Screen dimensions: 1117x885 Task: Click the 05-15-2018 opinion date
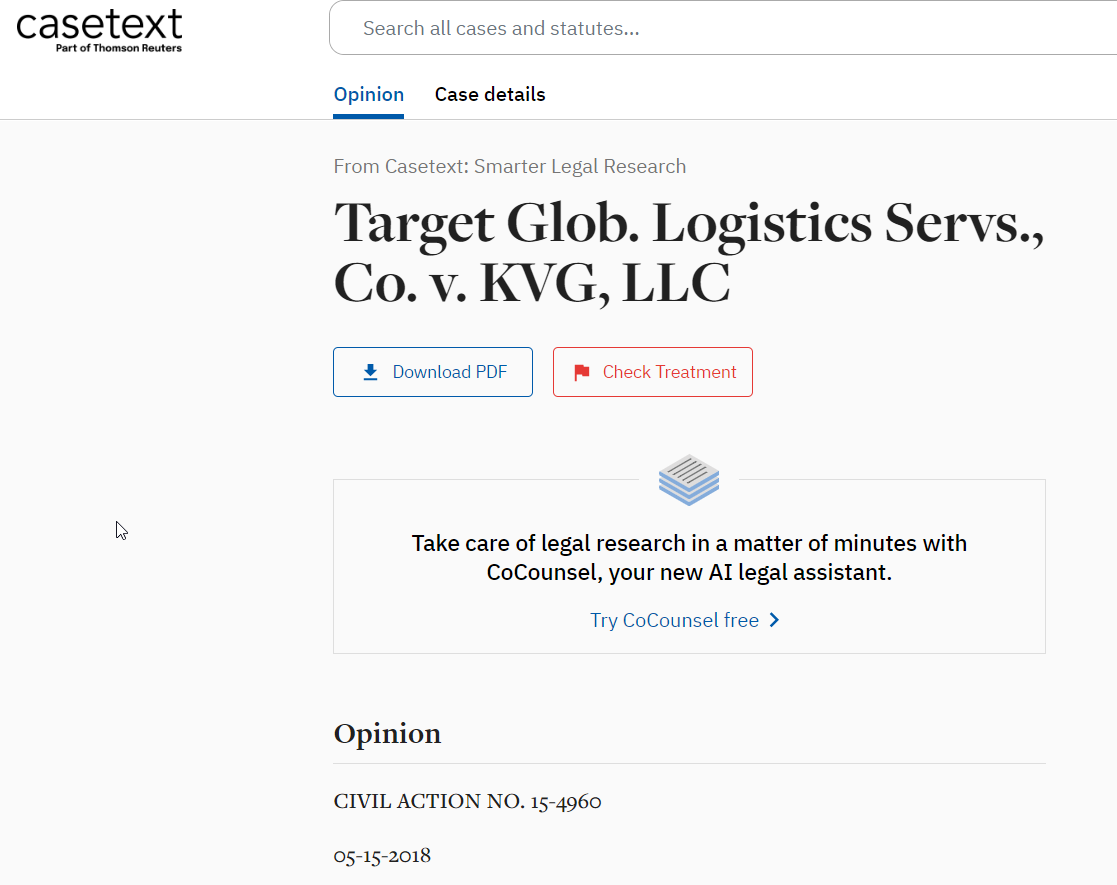coord(382,855)
